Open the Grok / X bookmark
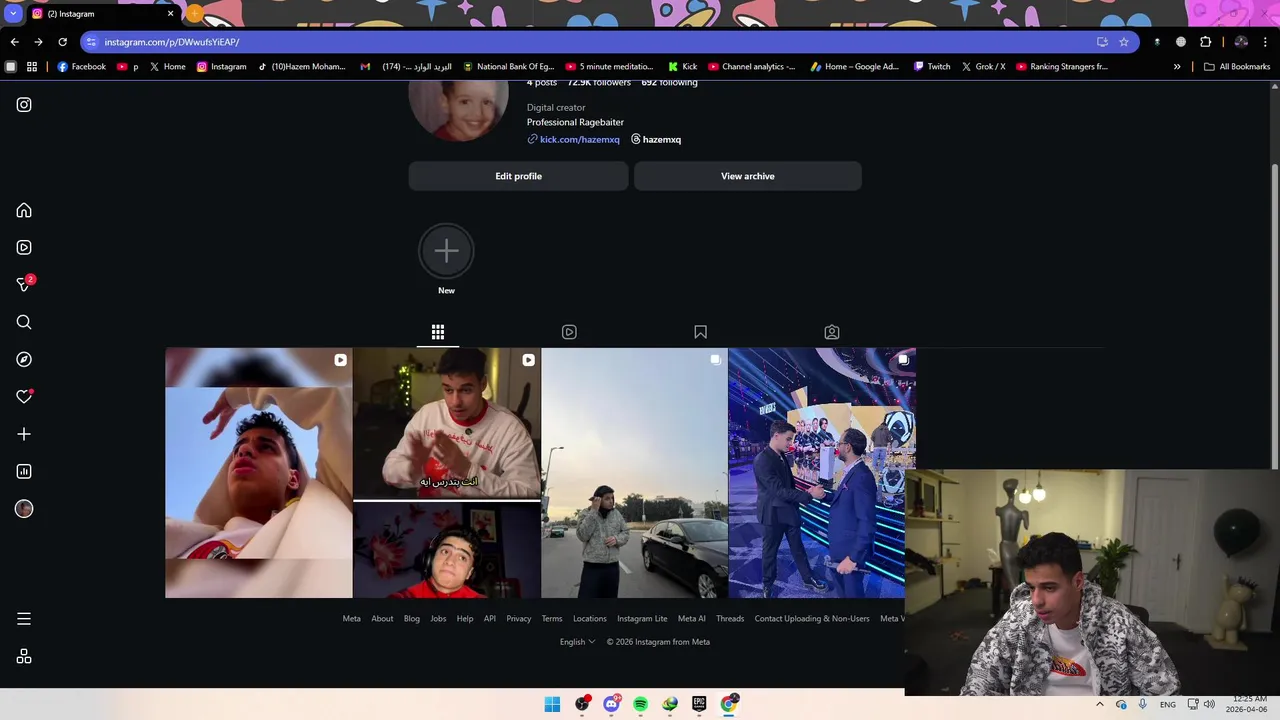1280x720 pixels. pyautogui.click(x=984, y=67)
